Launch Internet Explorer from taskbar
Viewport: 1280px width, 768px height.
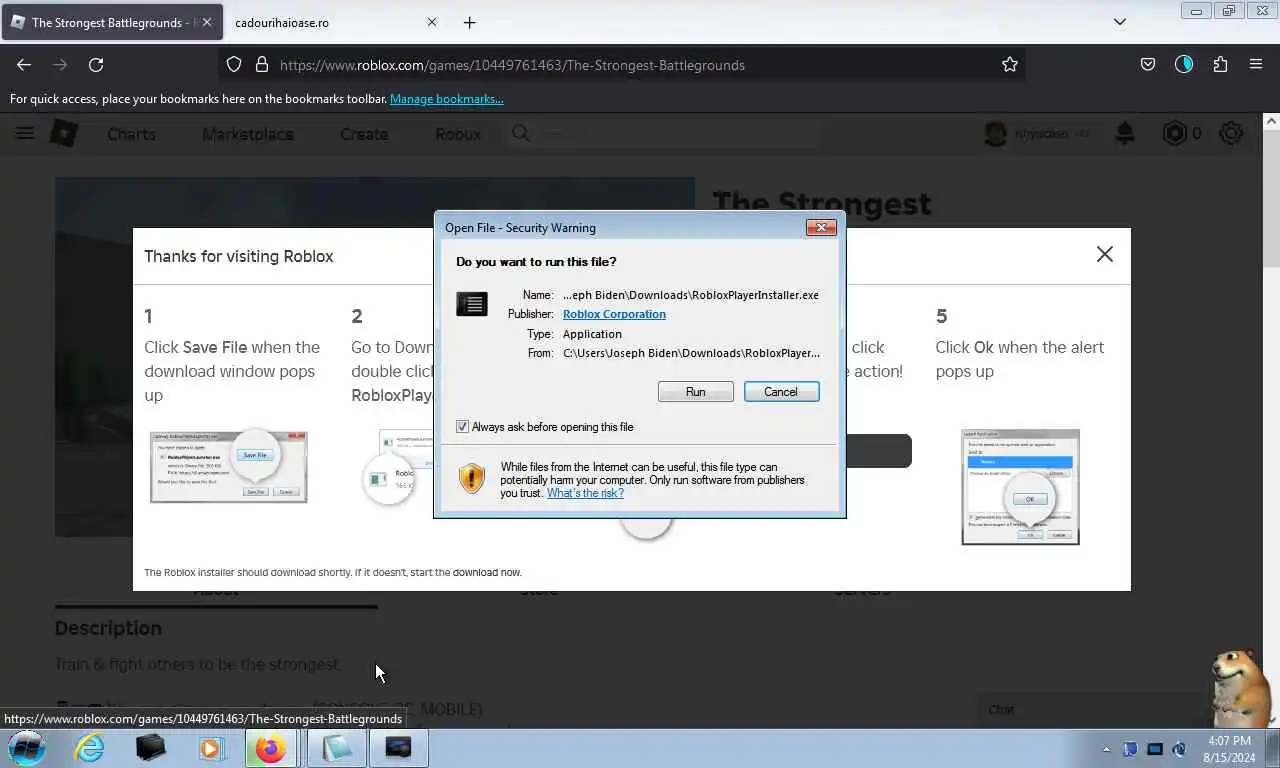tap(90, 748)
